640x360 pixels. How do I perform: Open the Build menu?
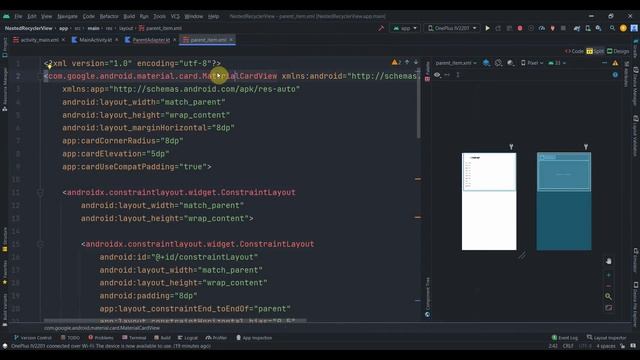(x=129, y=16)
